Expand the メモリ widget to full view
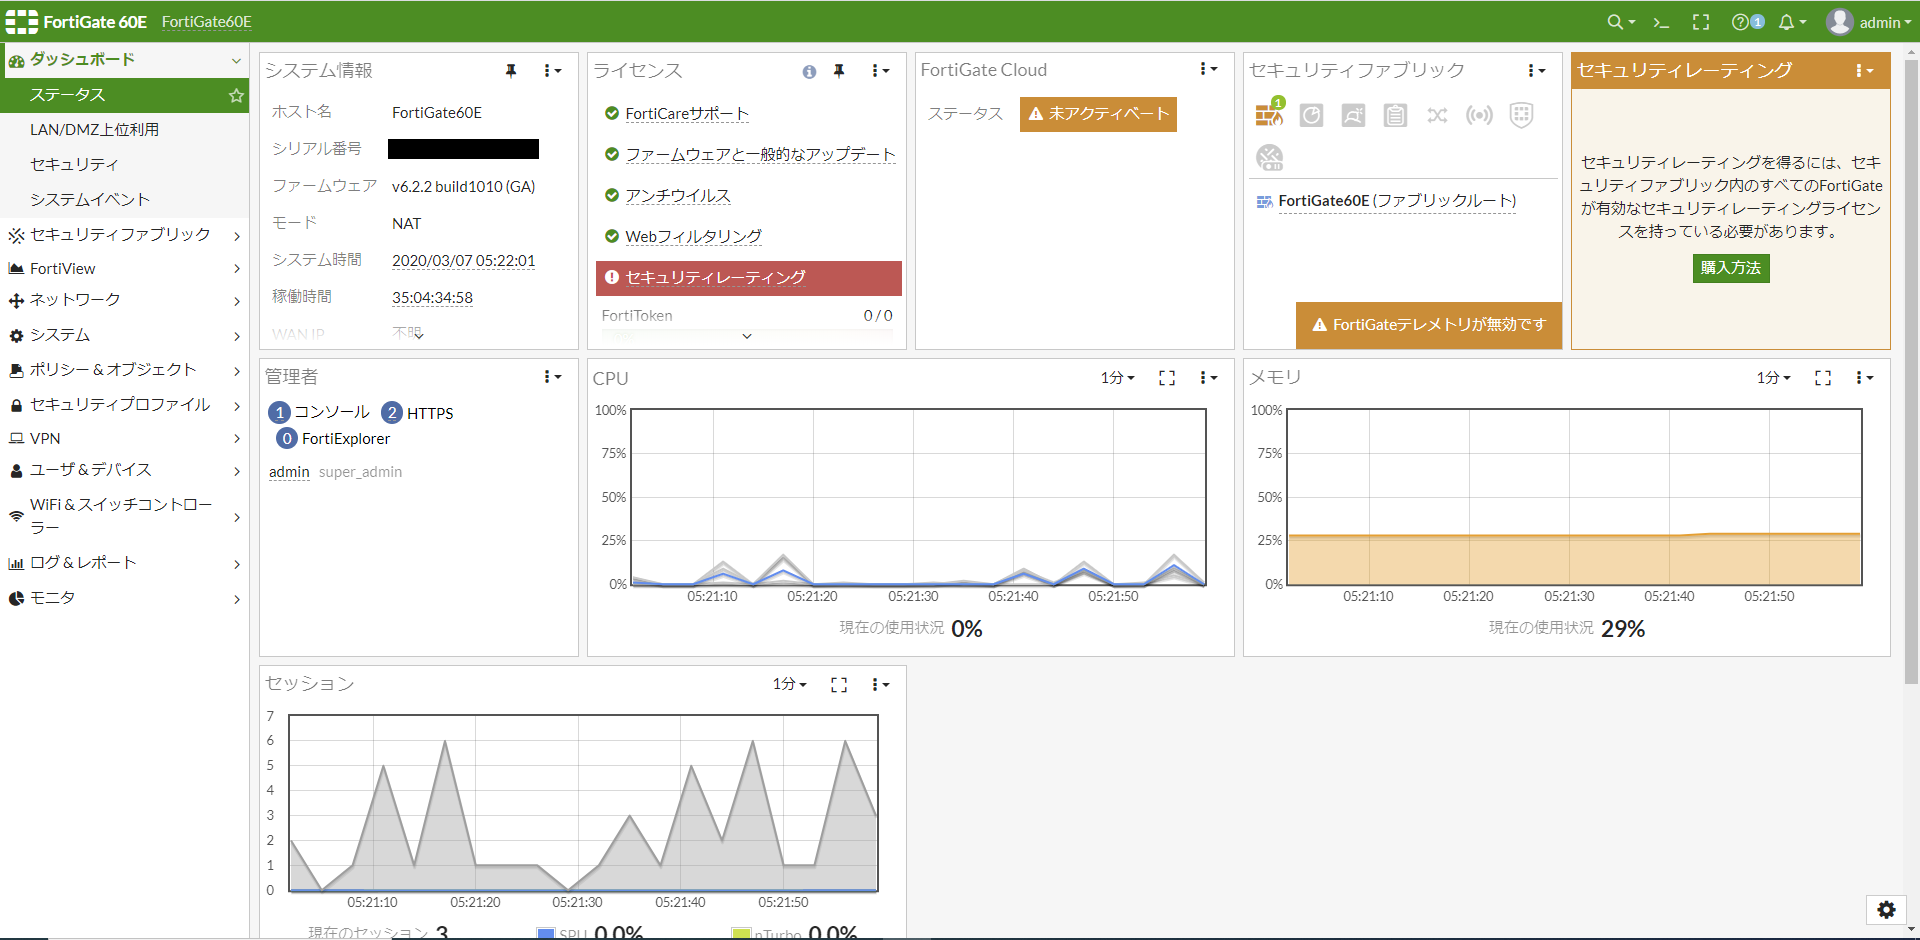Image resolution: width=1920 pixels, height=940 pixels. click(x=1823, y=378)
